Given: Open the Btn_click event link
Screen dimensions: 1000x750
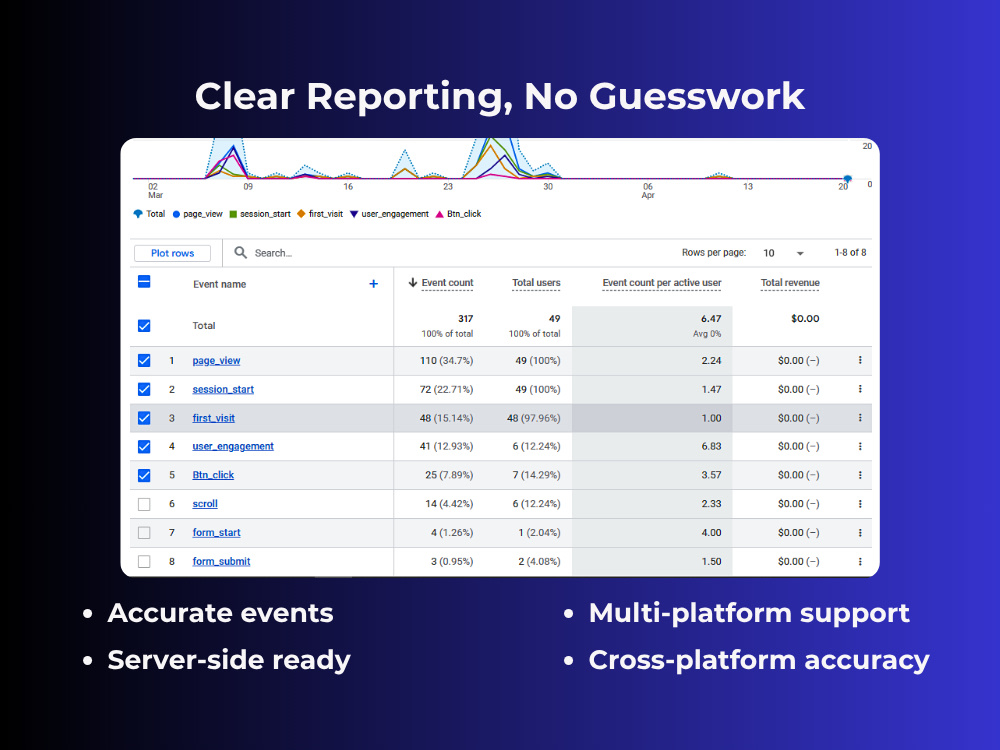Looking at the screenshot, I should [213, 475].
